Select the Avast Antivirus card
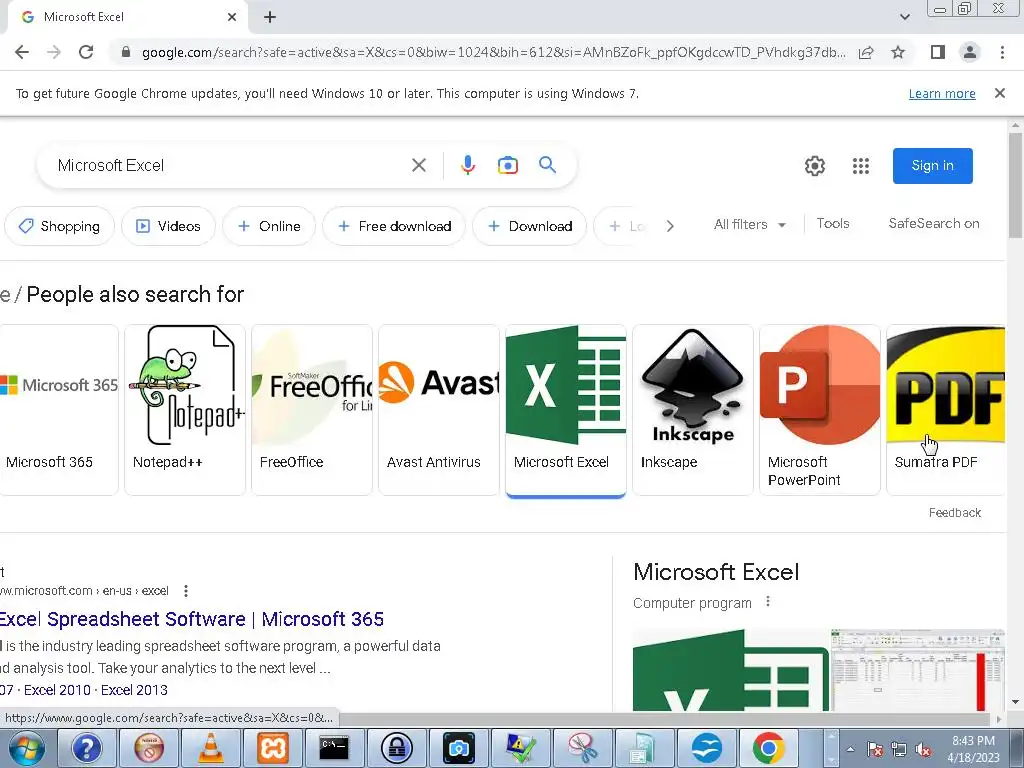The image size is (1024, 768). [439, 409]
